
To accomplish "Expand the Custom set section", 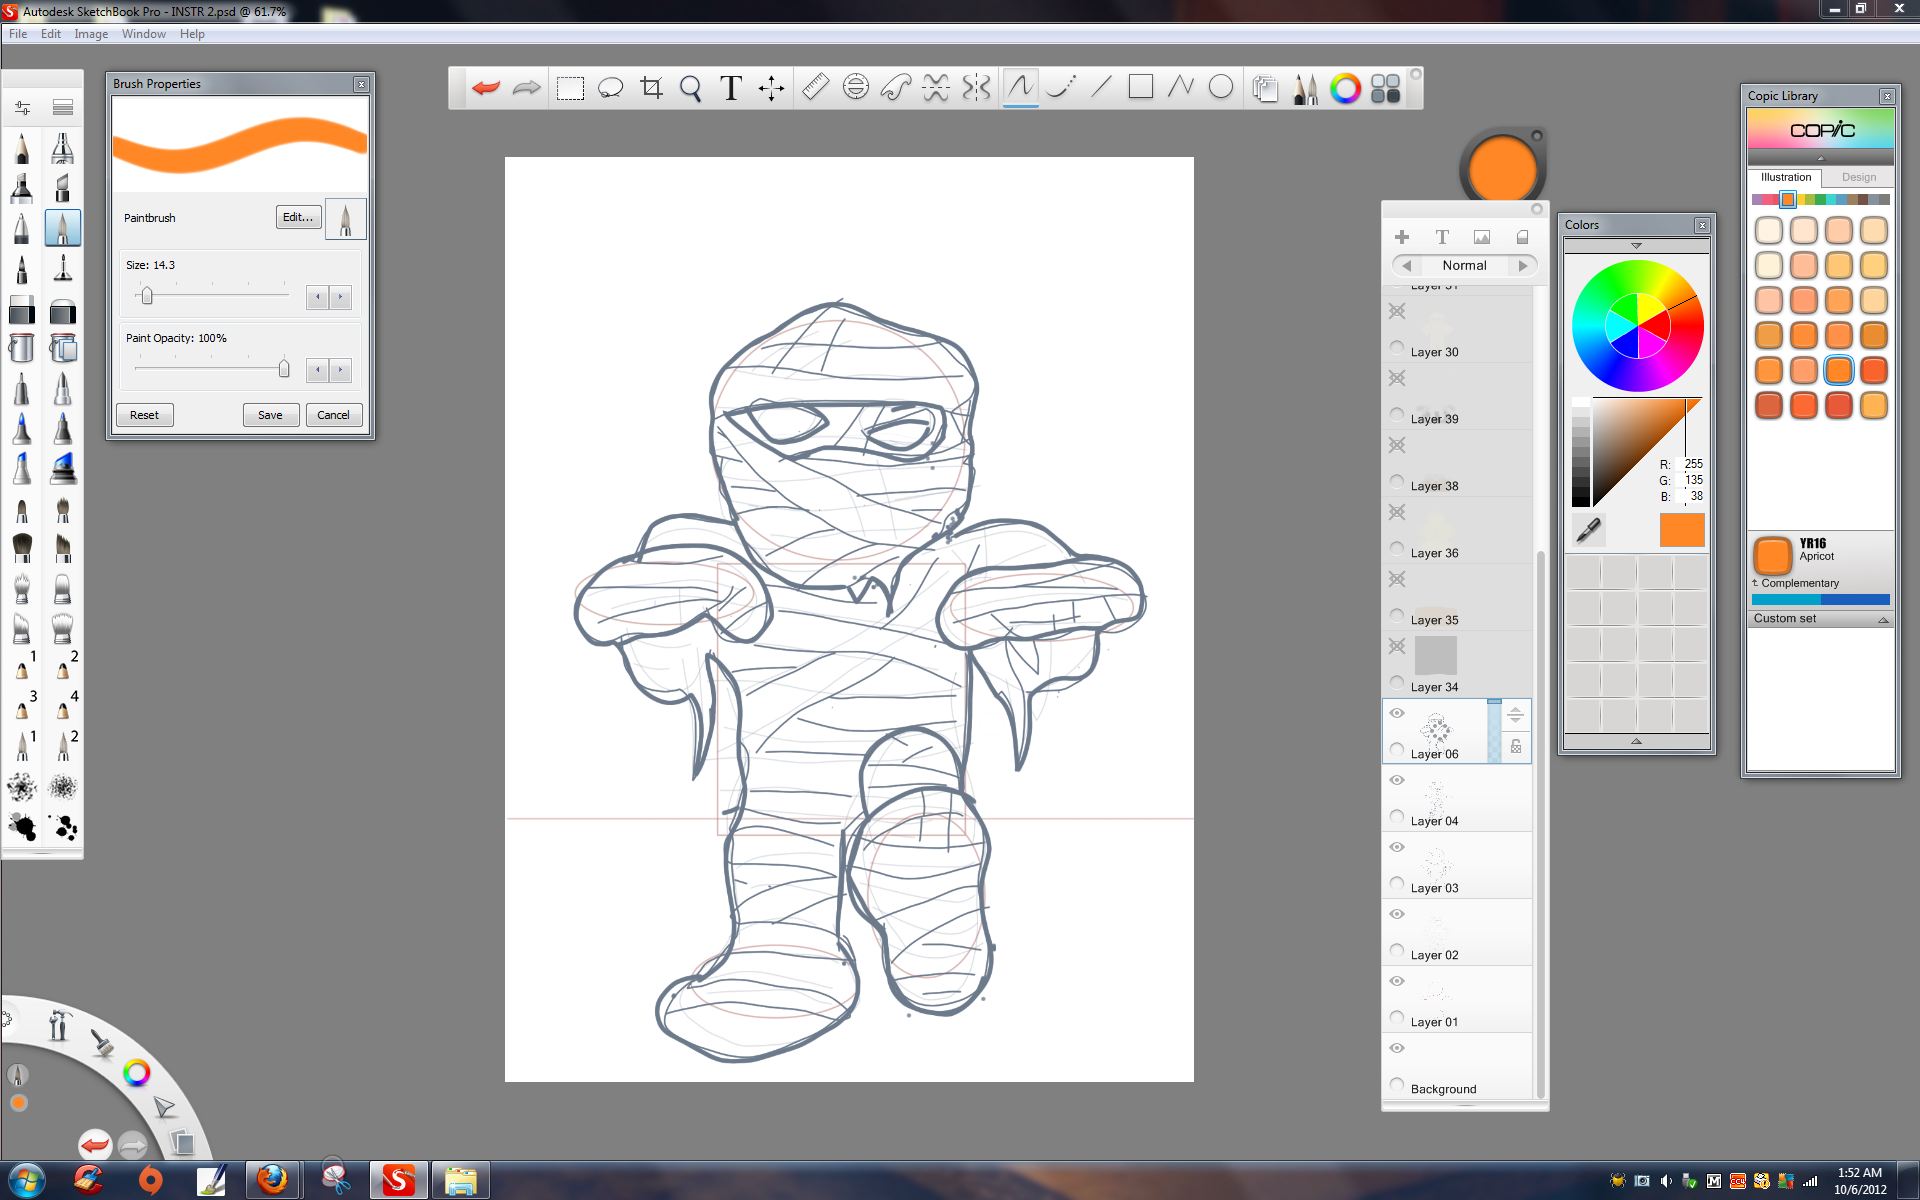I will point(1883,620).
